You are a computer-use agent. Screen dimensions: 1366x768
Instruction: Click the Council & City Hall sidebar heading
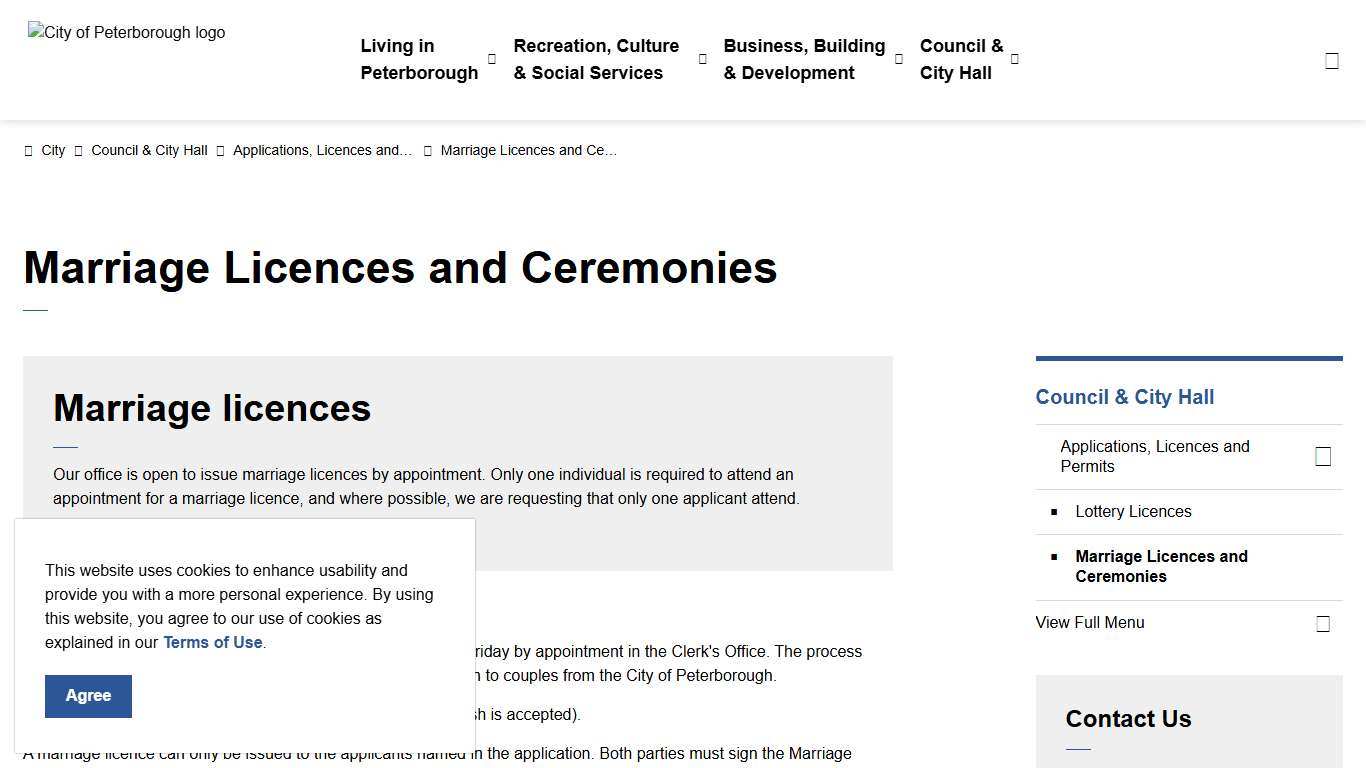(1124, 397)
